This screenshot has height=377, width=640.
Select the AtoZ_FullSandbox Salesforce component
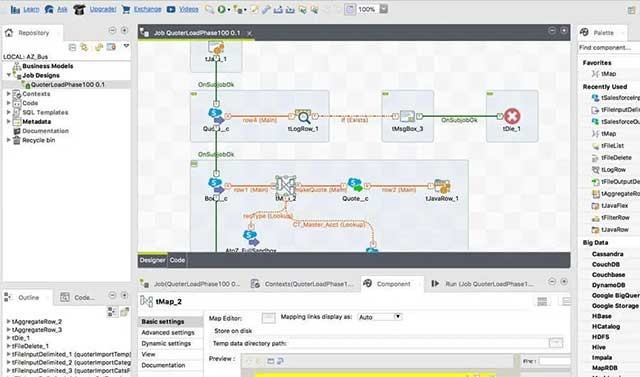tap(251, 238)
